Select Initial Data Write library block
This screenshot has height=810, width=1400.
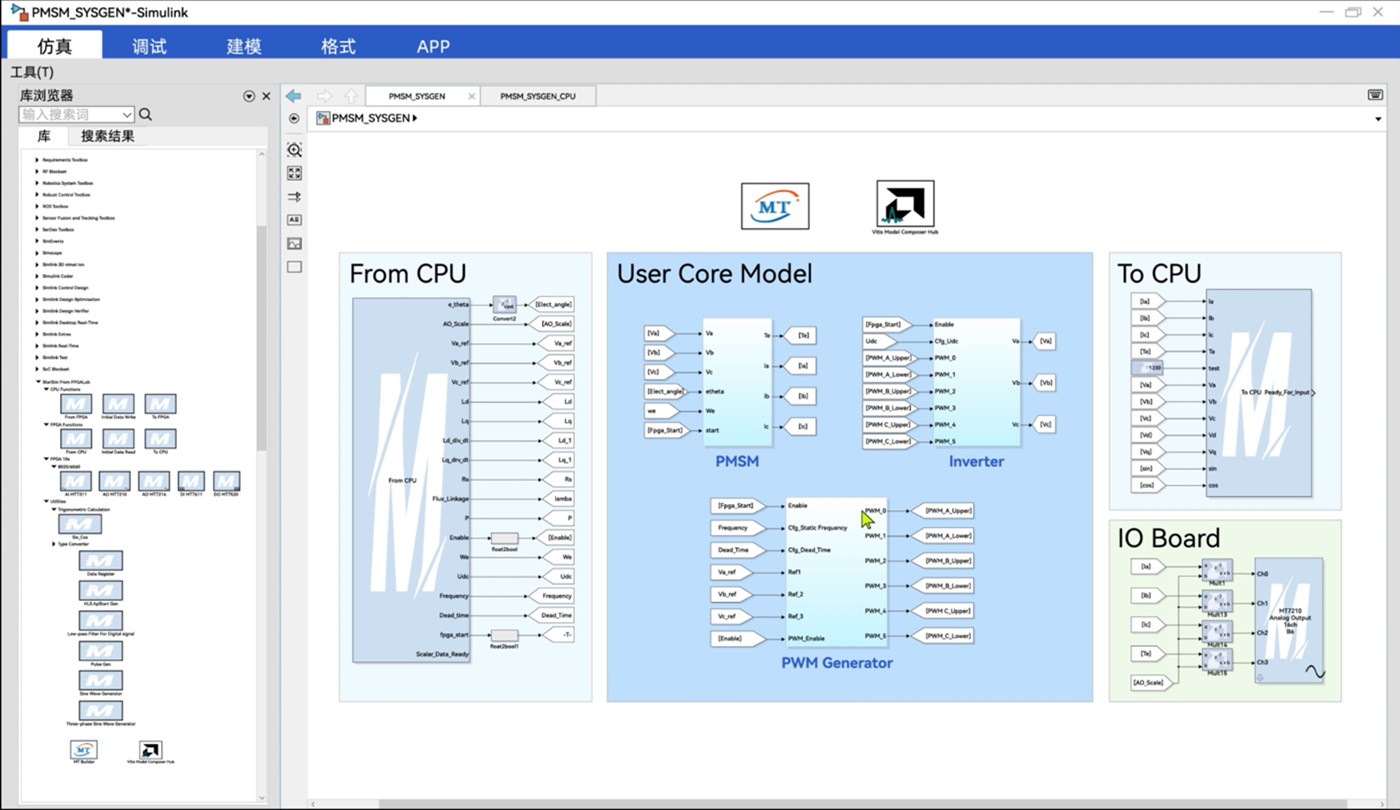click(x=118, y=404)
